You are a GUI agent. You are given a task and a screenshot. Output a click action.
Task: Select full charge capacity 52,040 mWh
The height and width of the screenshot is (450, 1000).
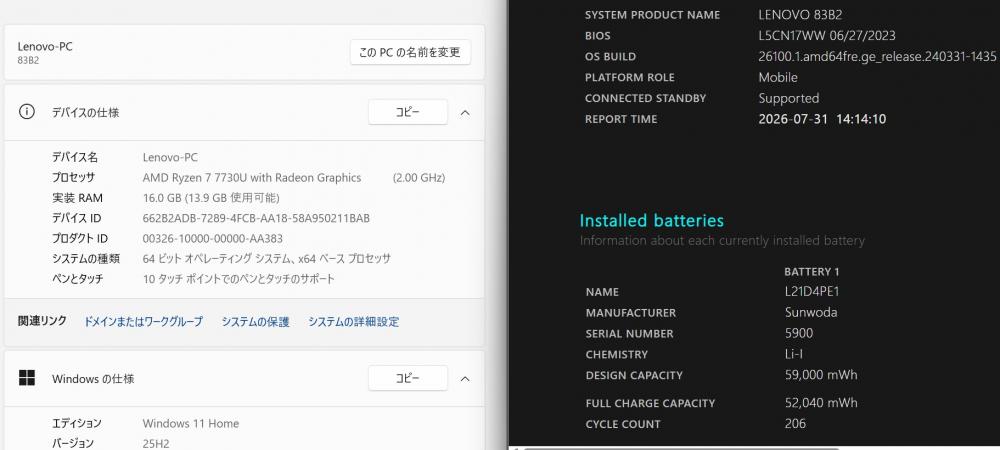click(x=821, y=403)
